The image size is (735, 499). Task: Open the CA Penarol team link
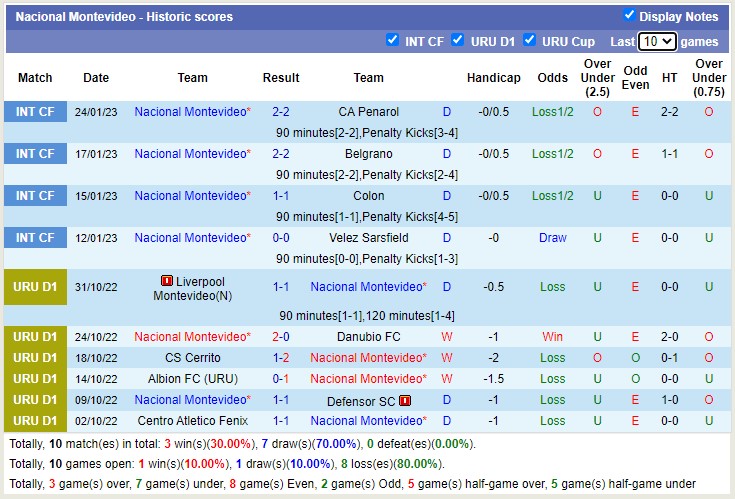click(368, 112)
